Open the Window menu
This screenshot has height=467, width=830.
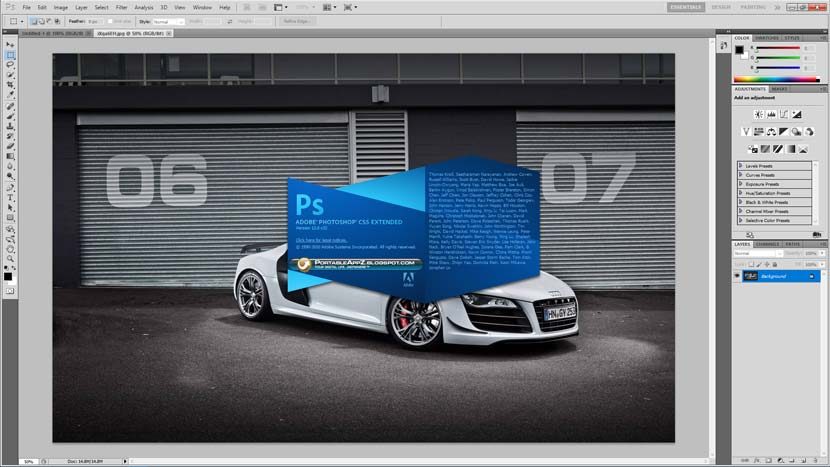[x=202, y=7]
